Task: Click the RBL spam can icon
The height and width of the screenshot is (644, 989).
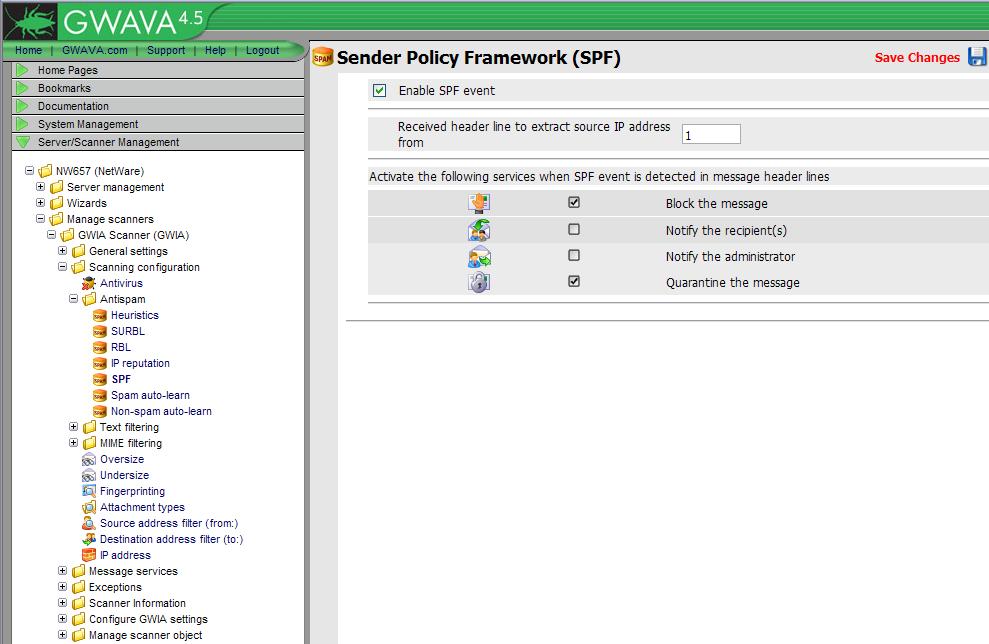Action: 100,348
